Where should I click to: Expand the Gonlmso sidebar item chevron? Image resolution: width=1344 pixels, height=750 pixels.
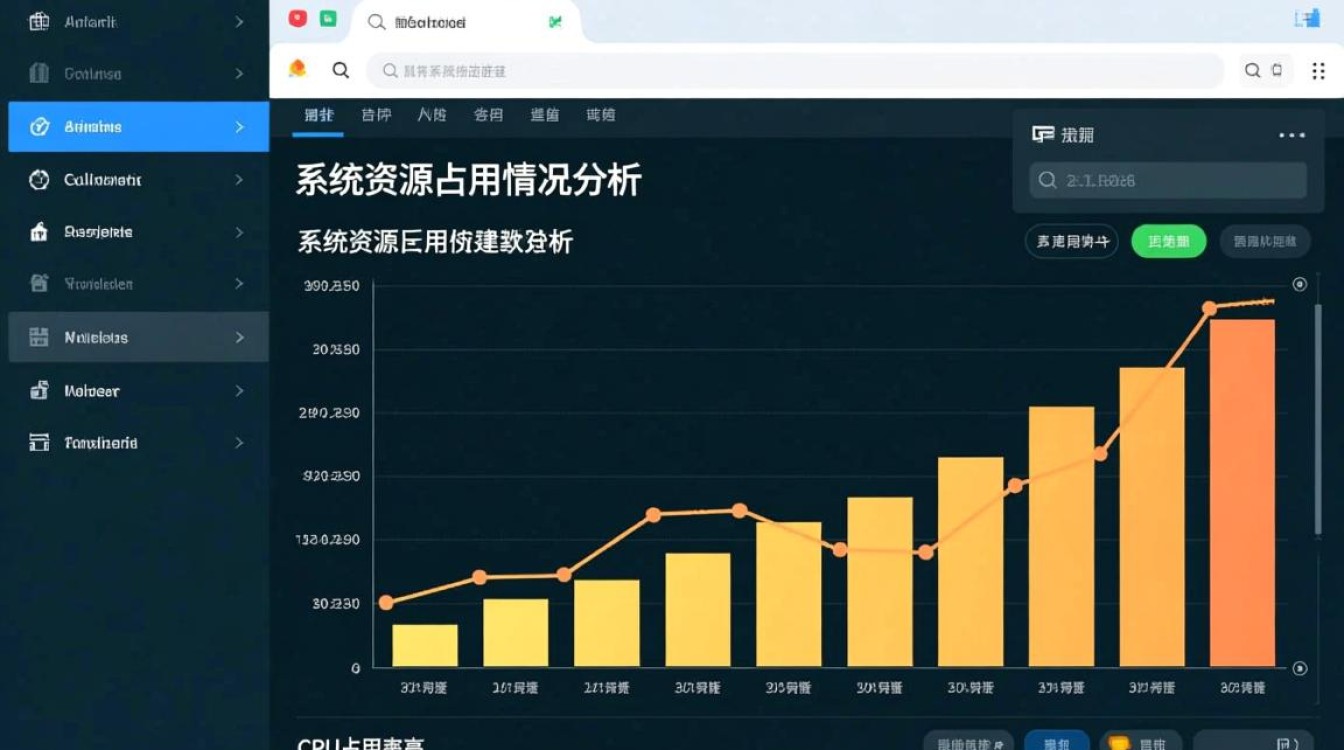pos(239,73)
